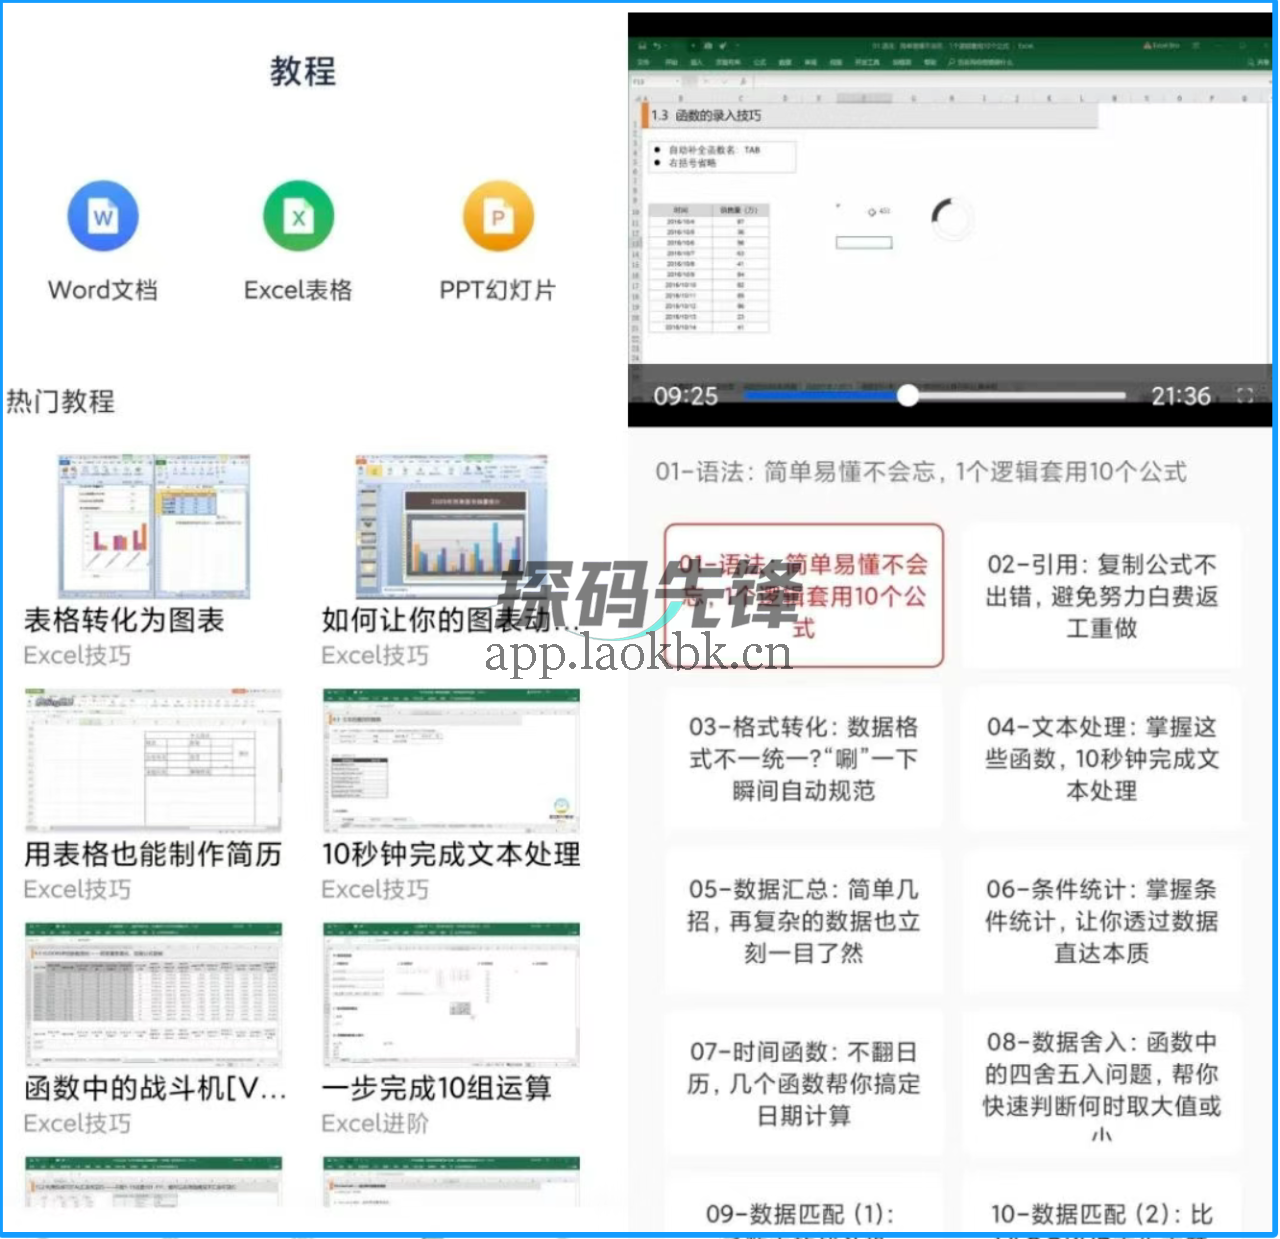Select lesson 10-数据匹配 (2) card
Viewport: 1280px width, 1239px height.
(x=1102, y=1205)
